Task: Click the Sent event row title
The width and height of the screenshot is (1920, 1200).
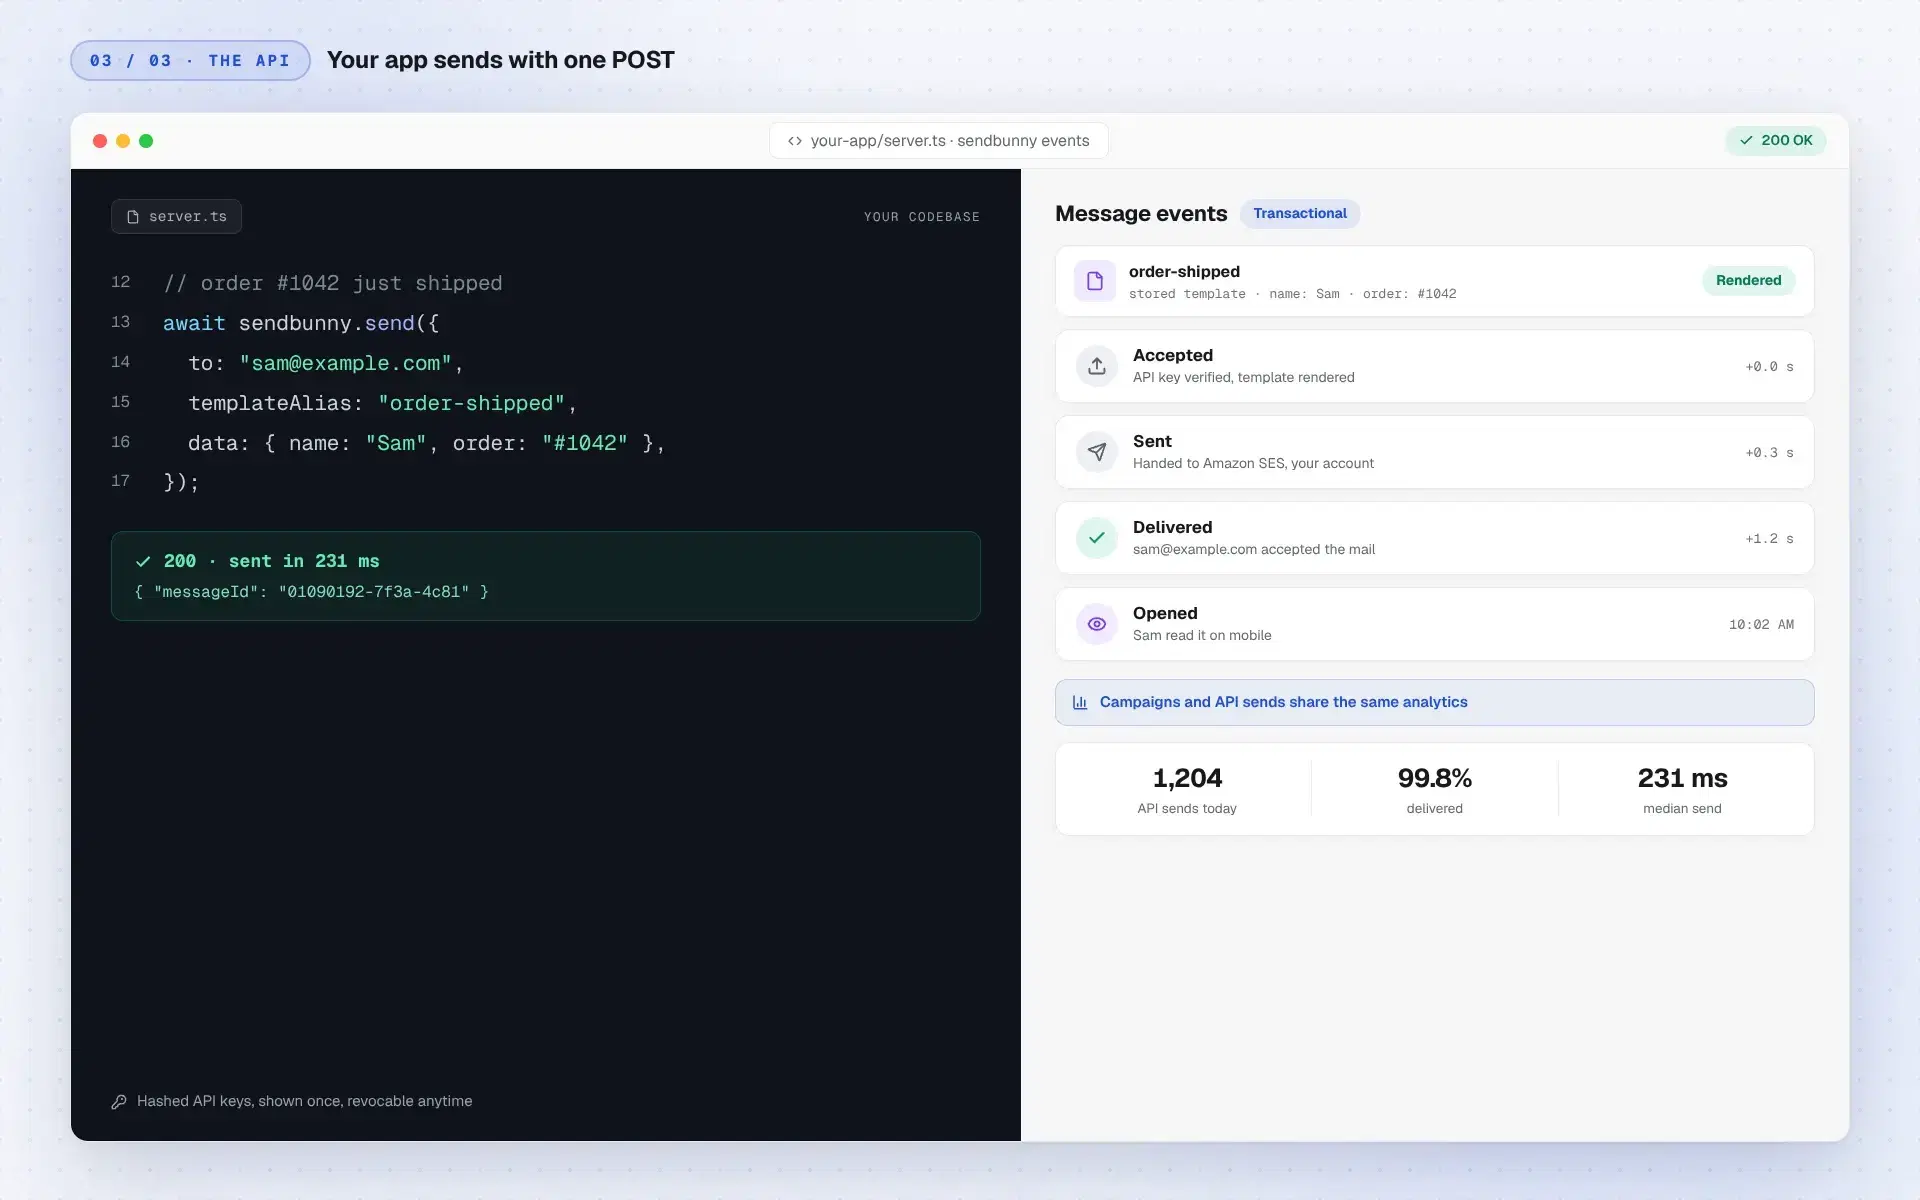Action: 1152,441
